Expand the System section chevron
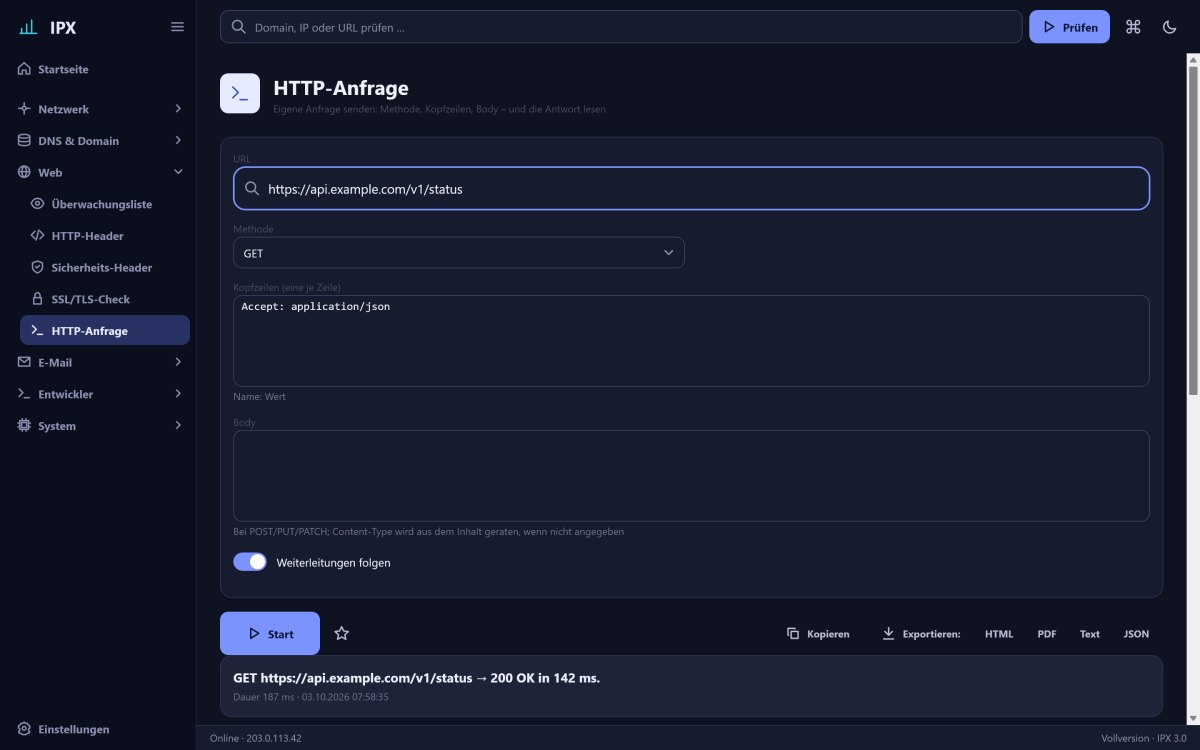This screenshot has width=1200, height=750. (178, 426)
